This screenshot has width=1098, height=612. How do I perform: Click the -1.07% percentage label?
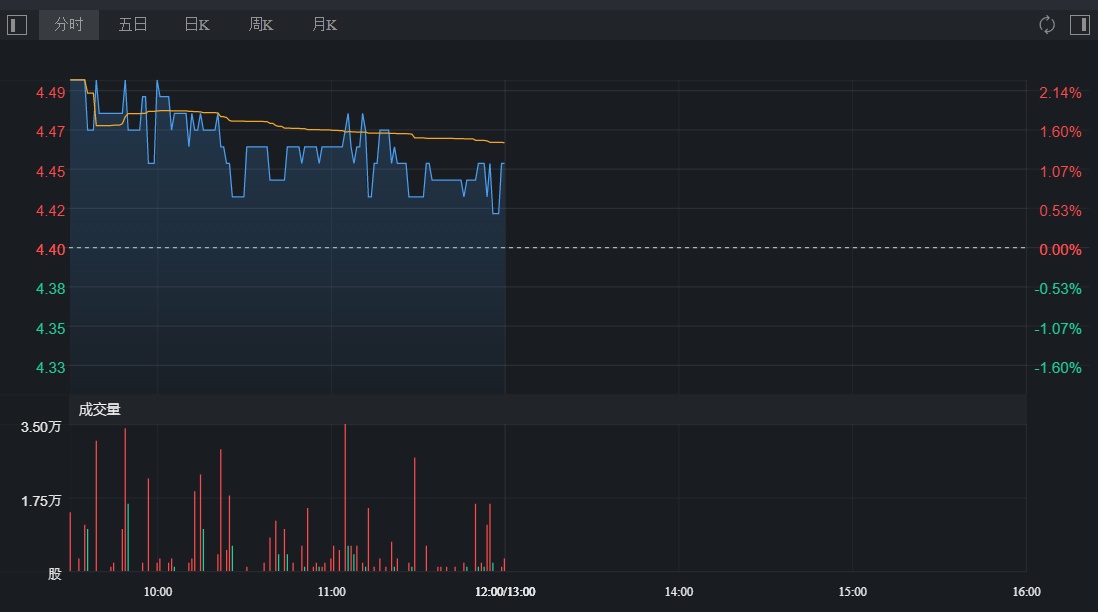point(1058,328)
